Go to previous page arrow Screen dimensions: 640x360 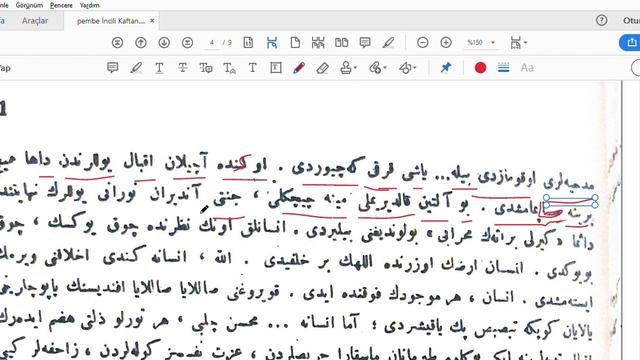click(x=141, y=42)
